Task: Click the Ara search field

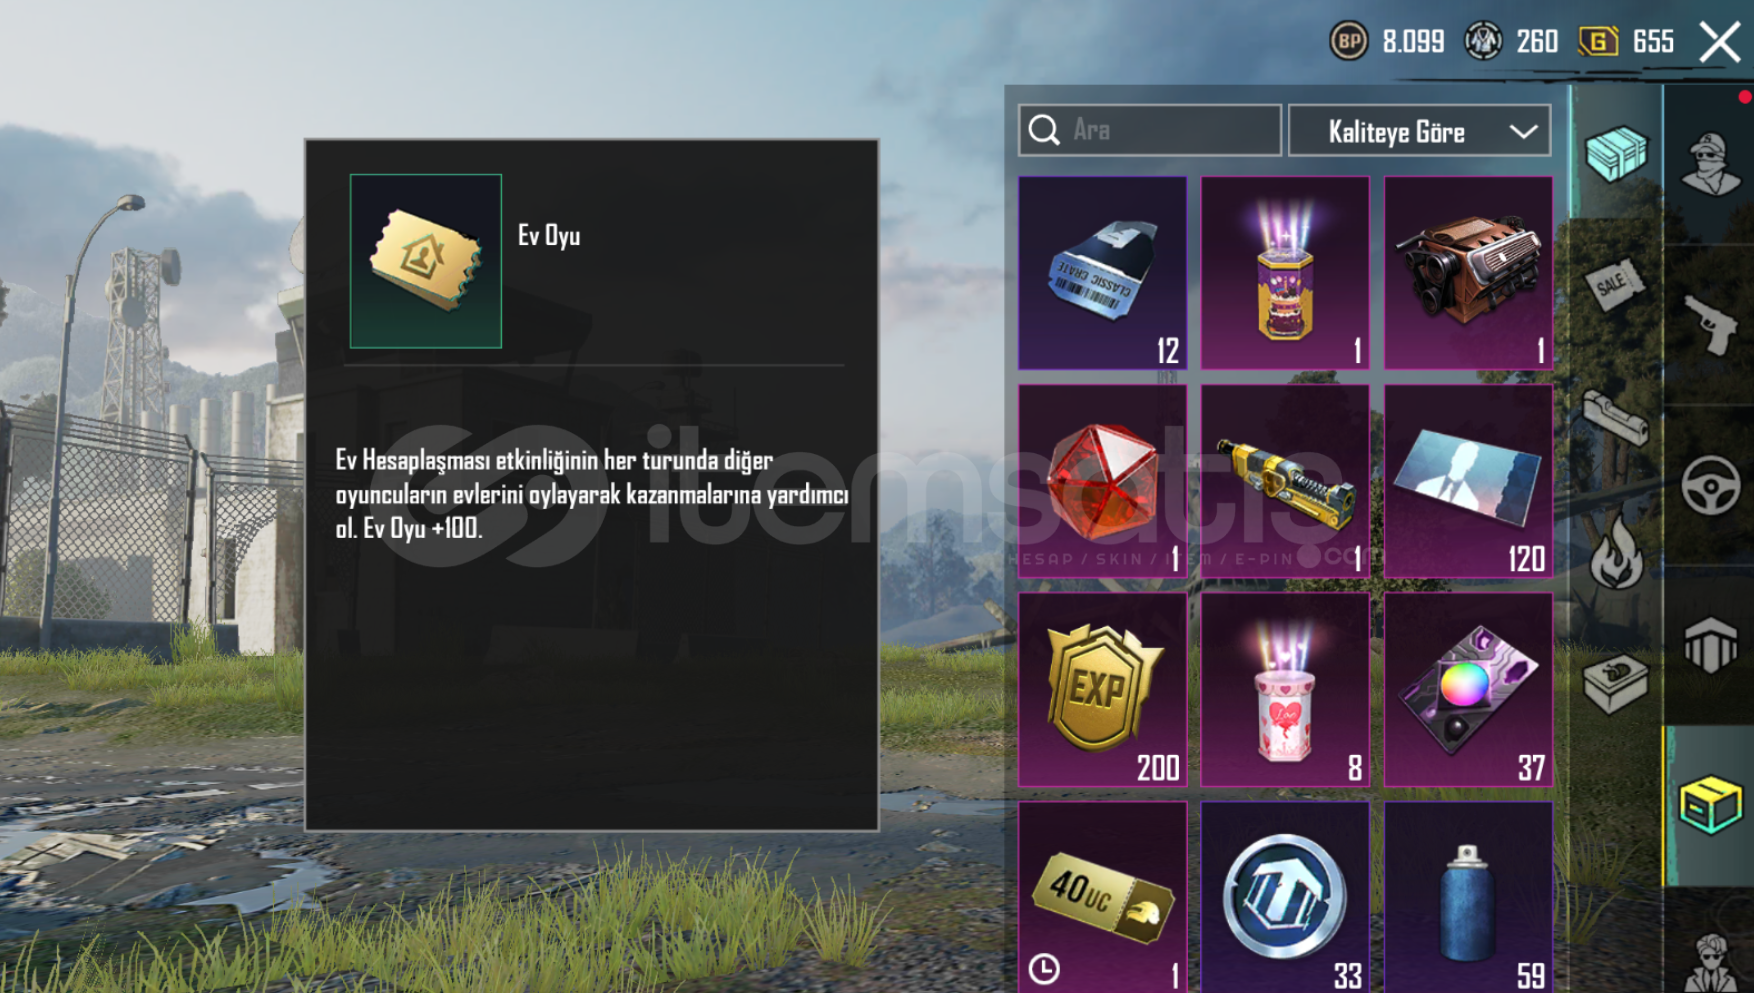Action: (1150, 130)
